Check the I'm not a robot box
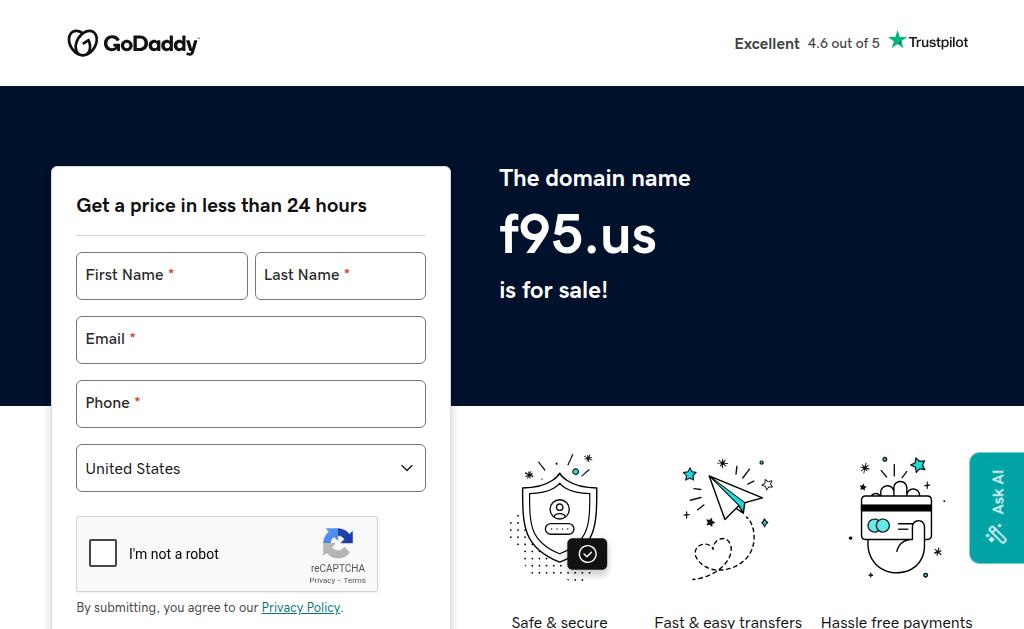 pos(103,553)
